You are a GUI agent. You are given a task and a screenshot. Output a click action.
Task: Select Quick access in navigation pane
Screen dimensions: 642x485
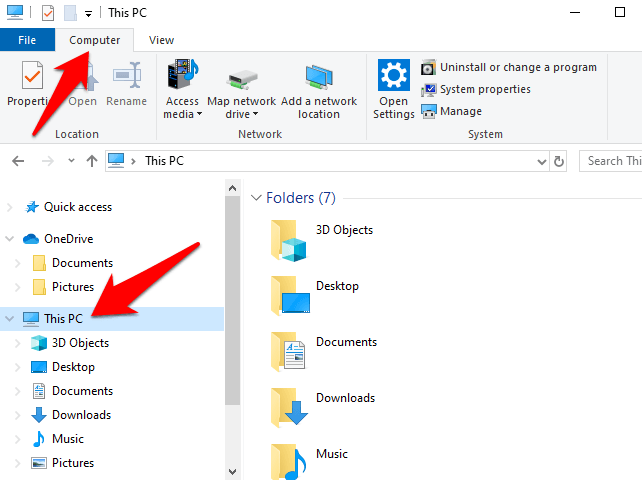[78, 207]
